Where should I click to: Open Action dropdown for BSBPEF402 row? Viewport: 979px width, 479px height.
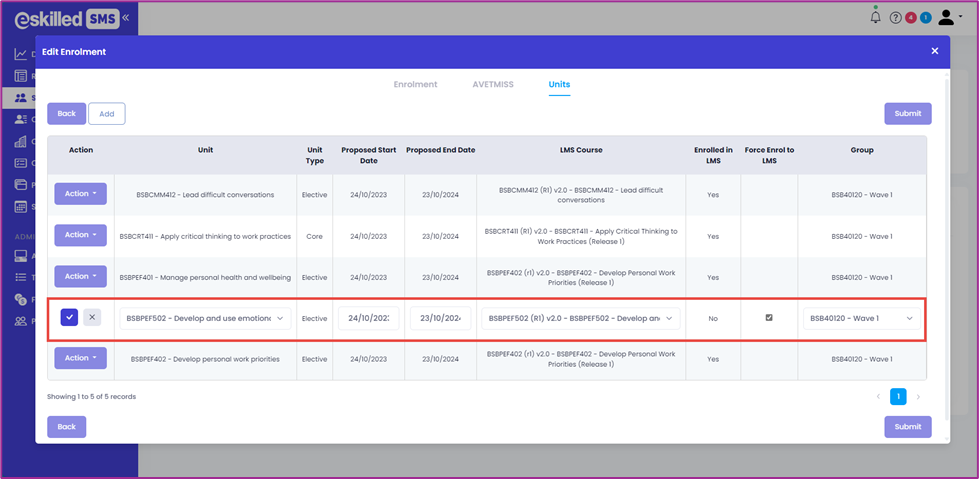coord(81,358)
